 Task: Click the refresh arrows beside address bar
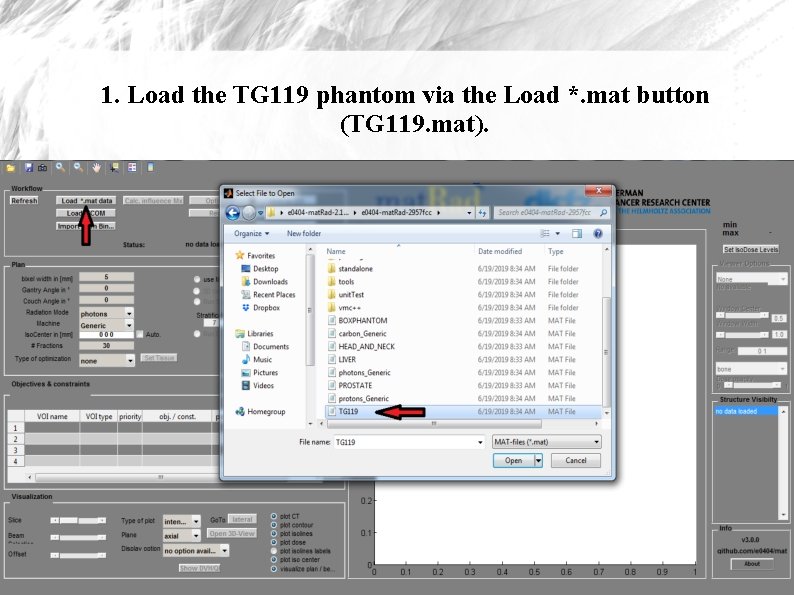click(482, 213)
